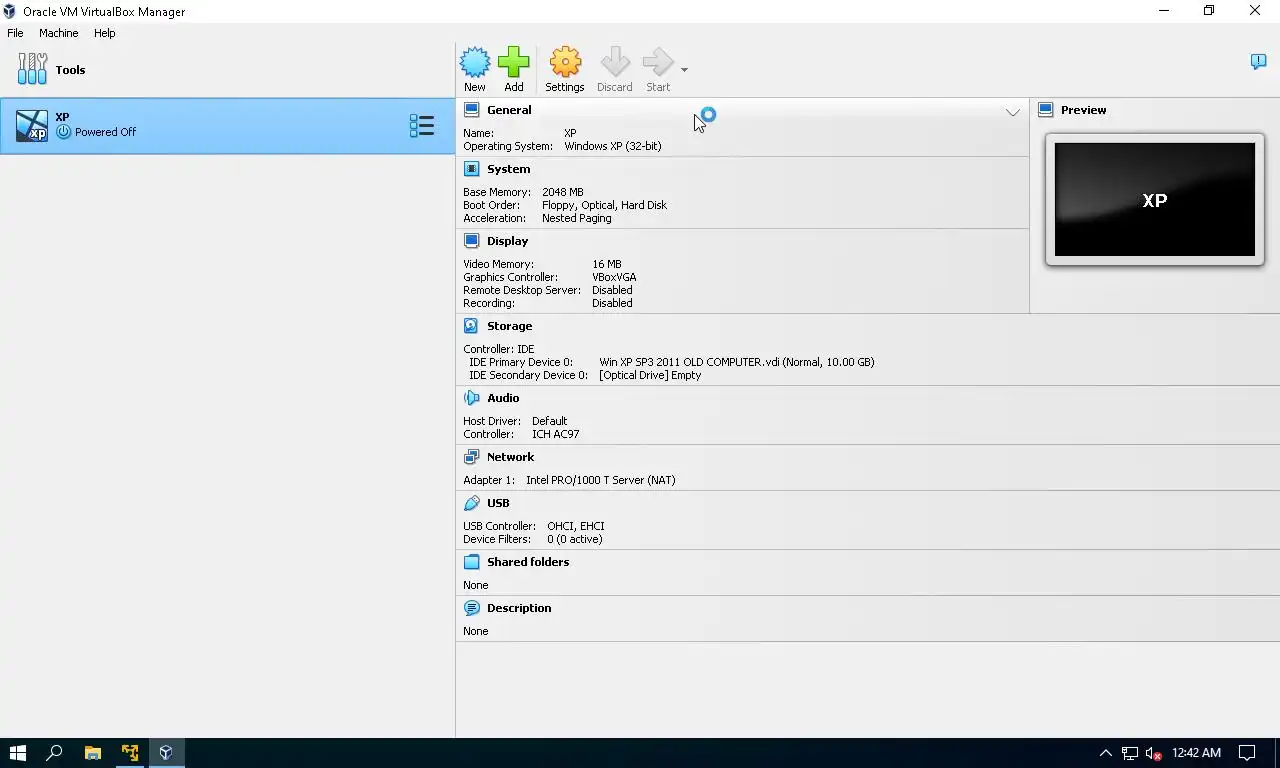The image size is (1280, 768).
Task: Click the General section icon
Action: coord(471,110)
